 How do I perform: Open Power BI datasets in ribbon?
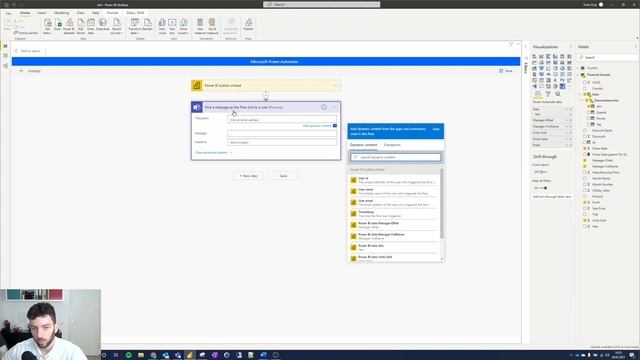point(69,26)
